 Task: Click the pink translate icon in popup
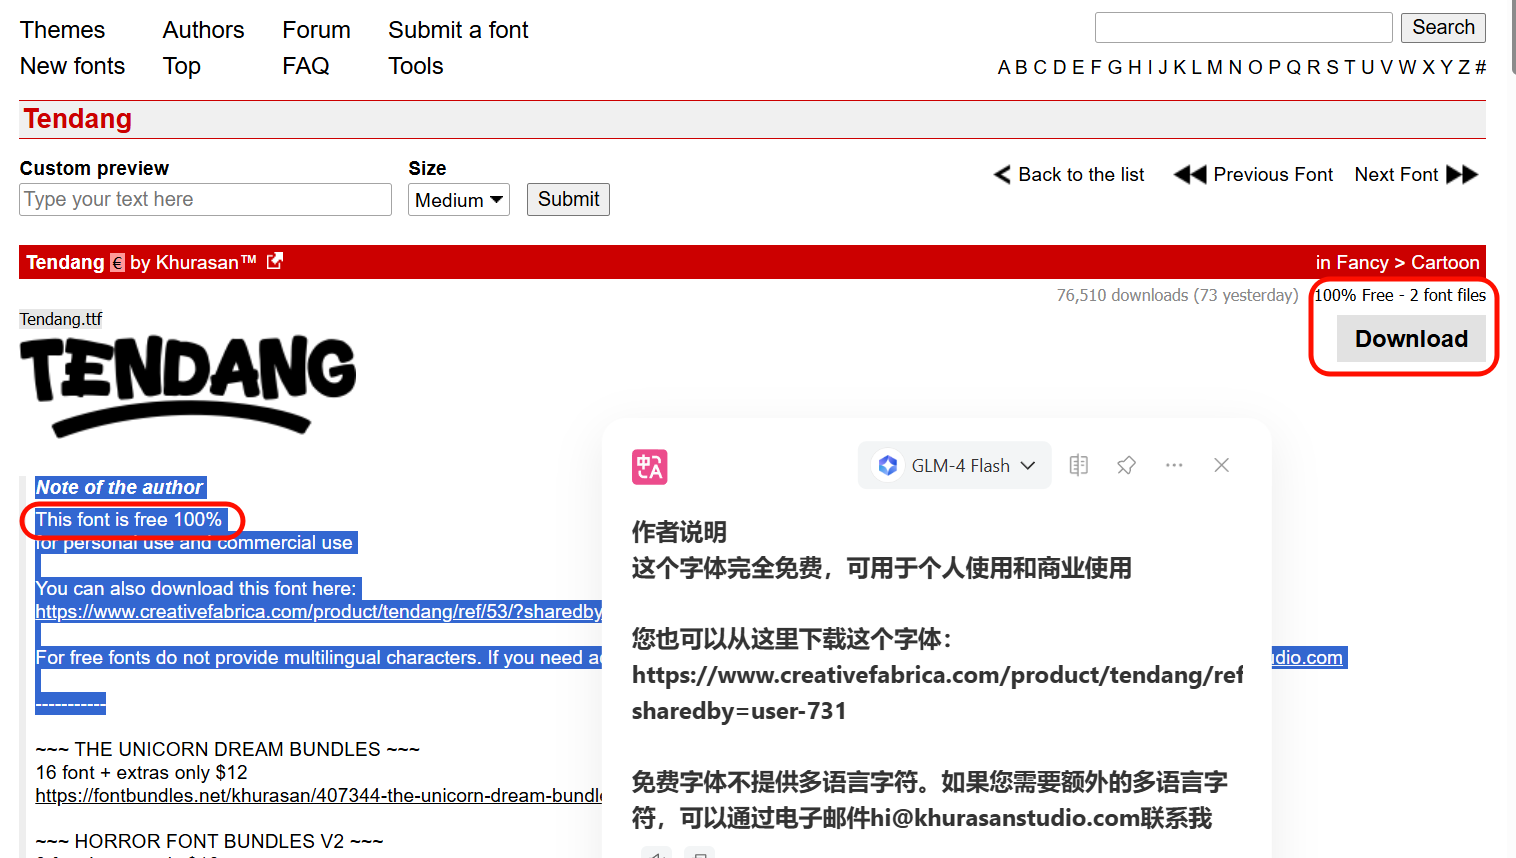click(649, 467)
